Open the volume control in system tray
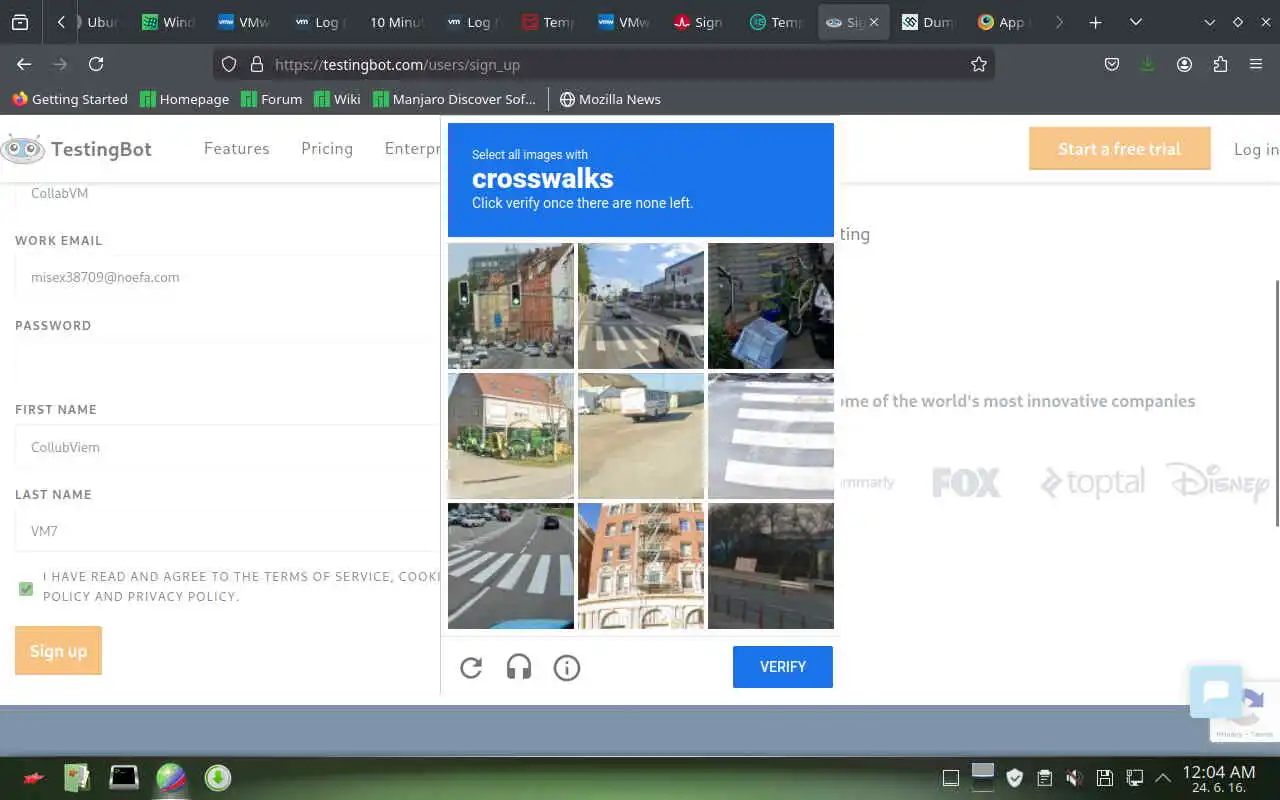Screen dimensions: 1280x800 coord(1074,777)
